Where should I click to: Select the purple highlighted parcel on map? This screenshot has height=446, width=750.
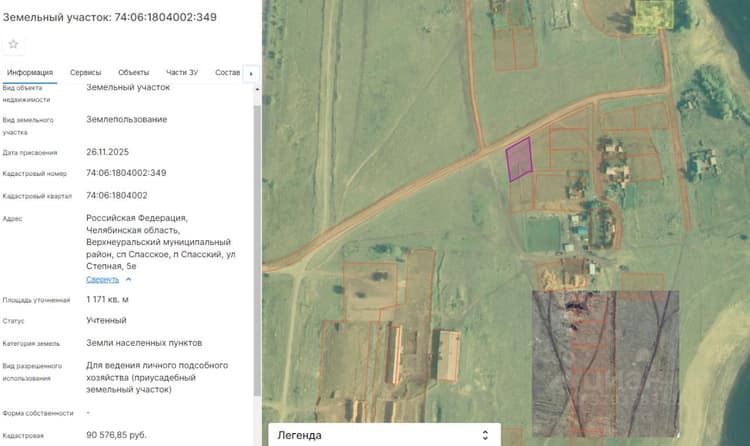pos(519,159)
